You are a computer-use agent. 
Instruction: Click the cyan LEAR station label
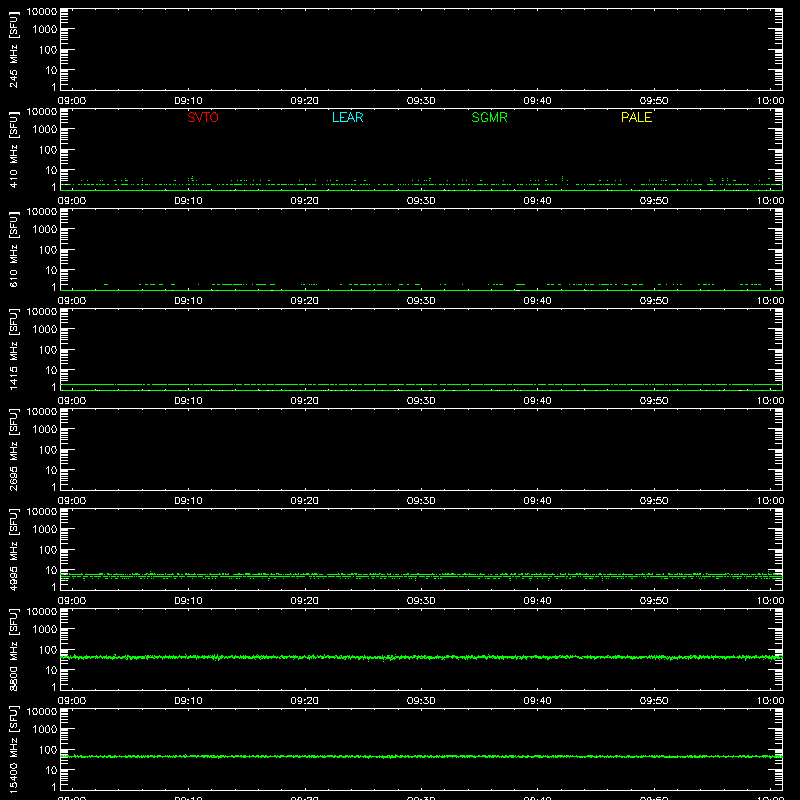click(347, 117)
